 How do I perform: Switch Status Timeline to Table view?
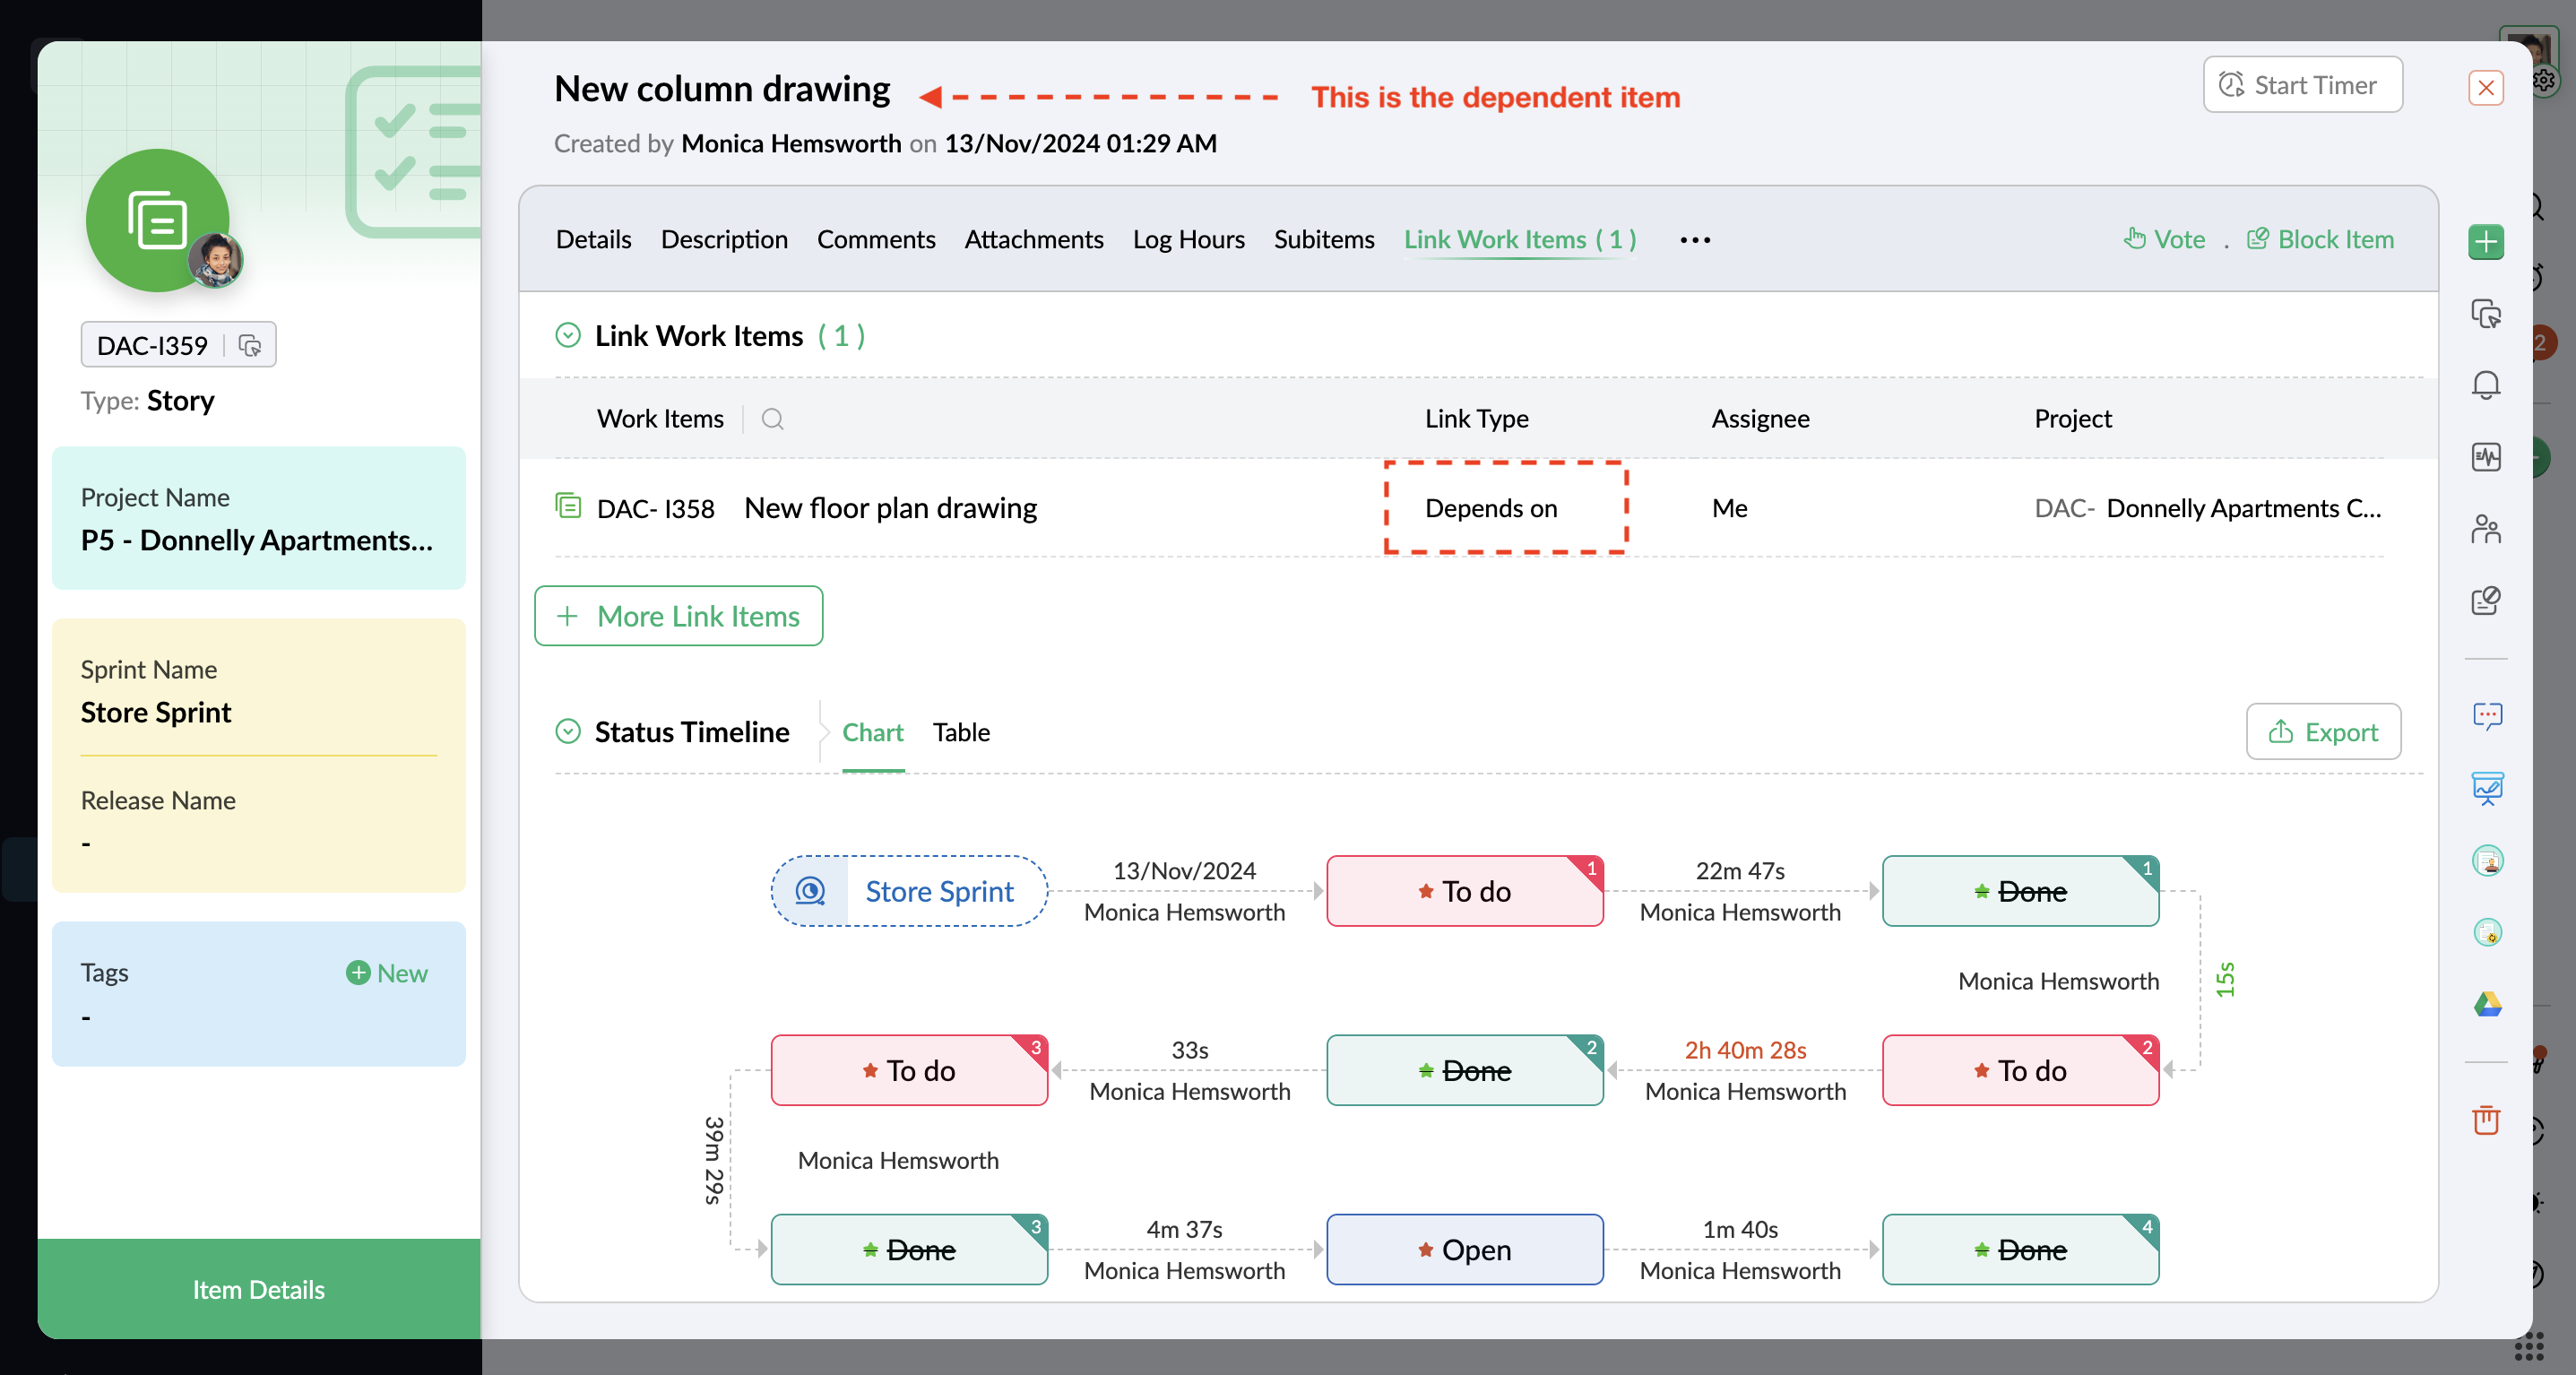click(x=960, y=732)
